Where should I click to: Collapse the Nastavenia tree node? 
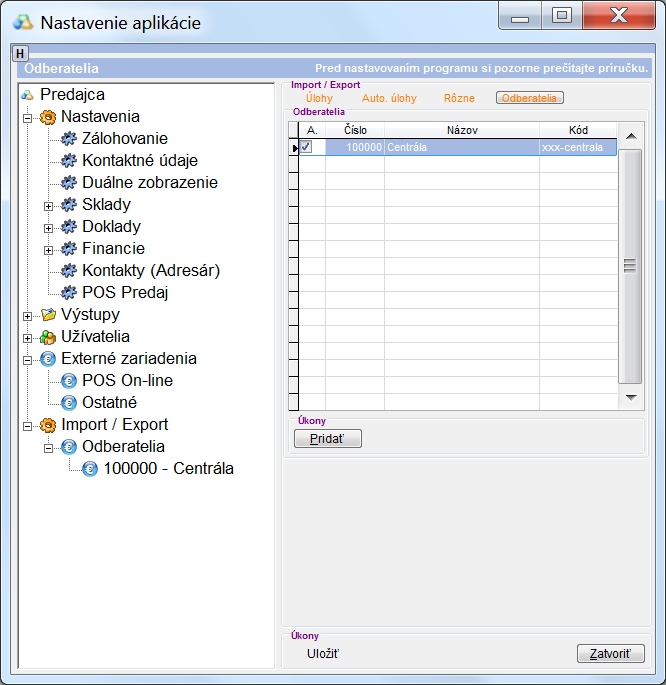click(27, 117)
